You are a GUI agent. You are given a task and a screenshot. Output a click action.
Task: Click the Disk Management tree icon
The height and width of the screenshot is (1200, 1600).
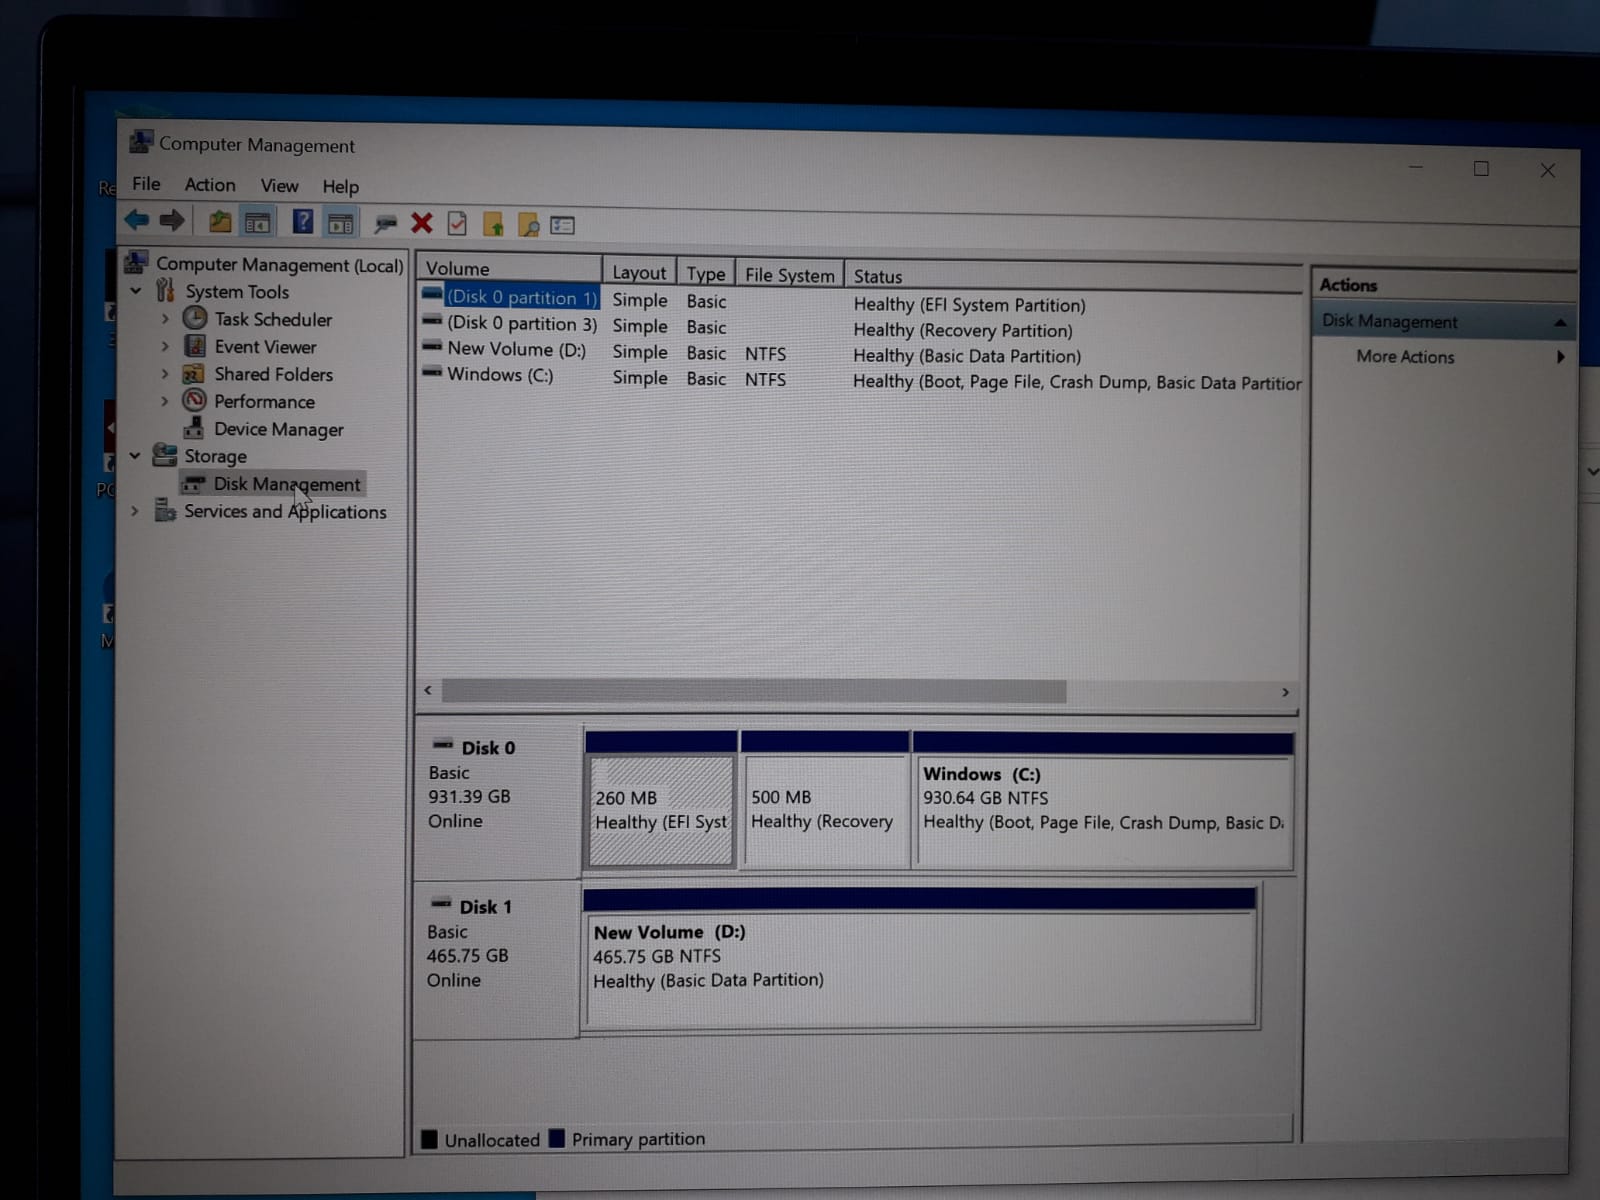pyautogui.click(x=194, y=484)
